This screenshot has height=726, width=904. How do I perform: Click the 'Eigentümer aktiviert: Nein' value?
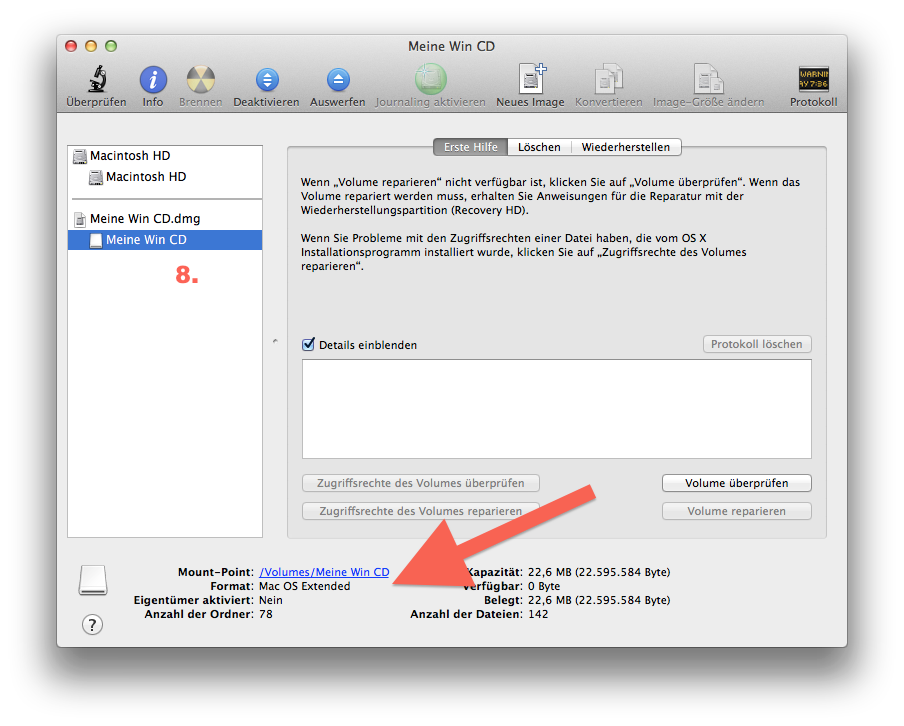tap(271, 600)
